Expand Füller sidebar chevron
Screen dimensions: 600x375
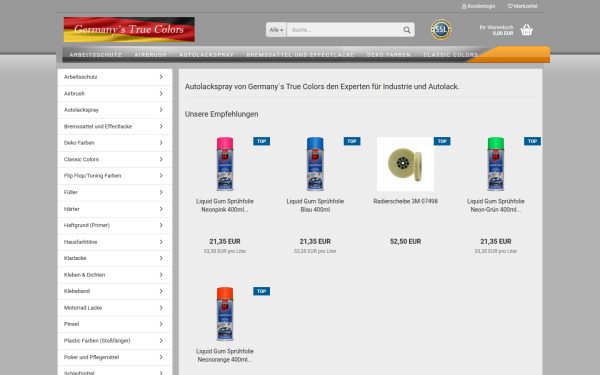point(161,192)
